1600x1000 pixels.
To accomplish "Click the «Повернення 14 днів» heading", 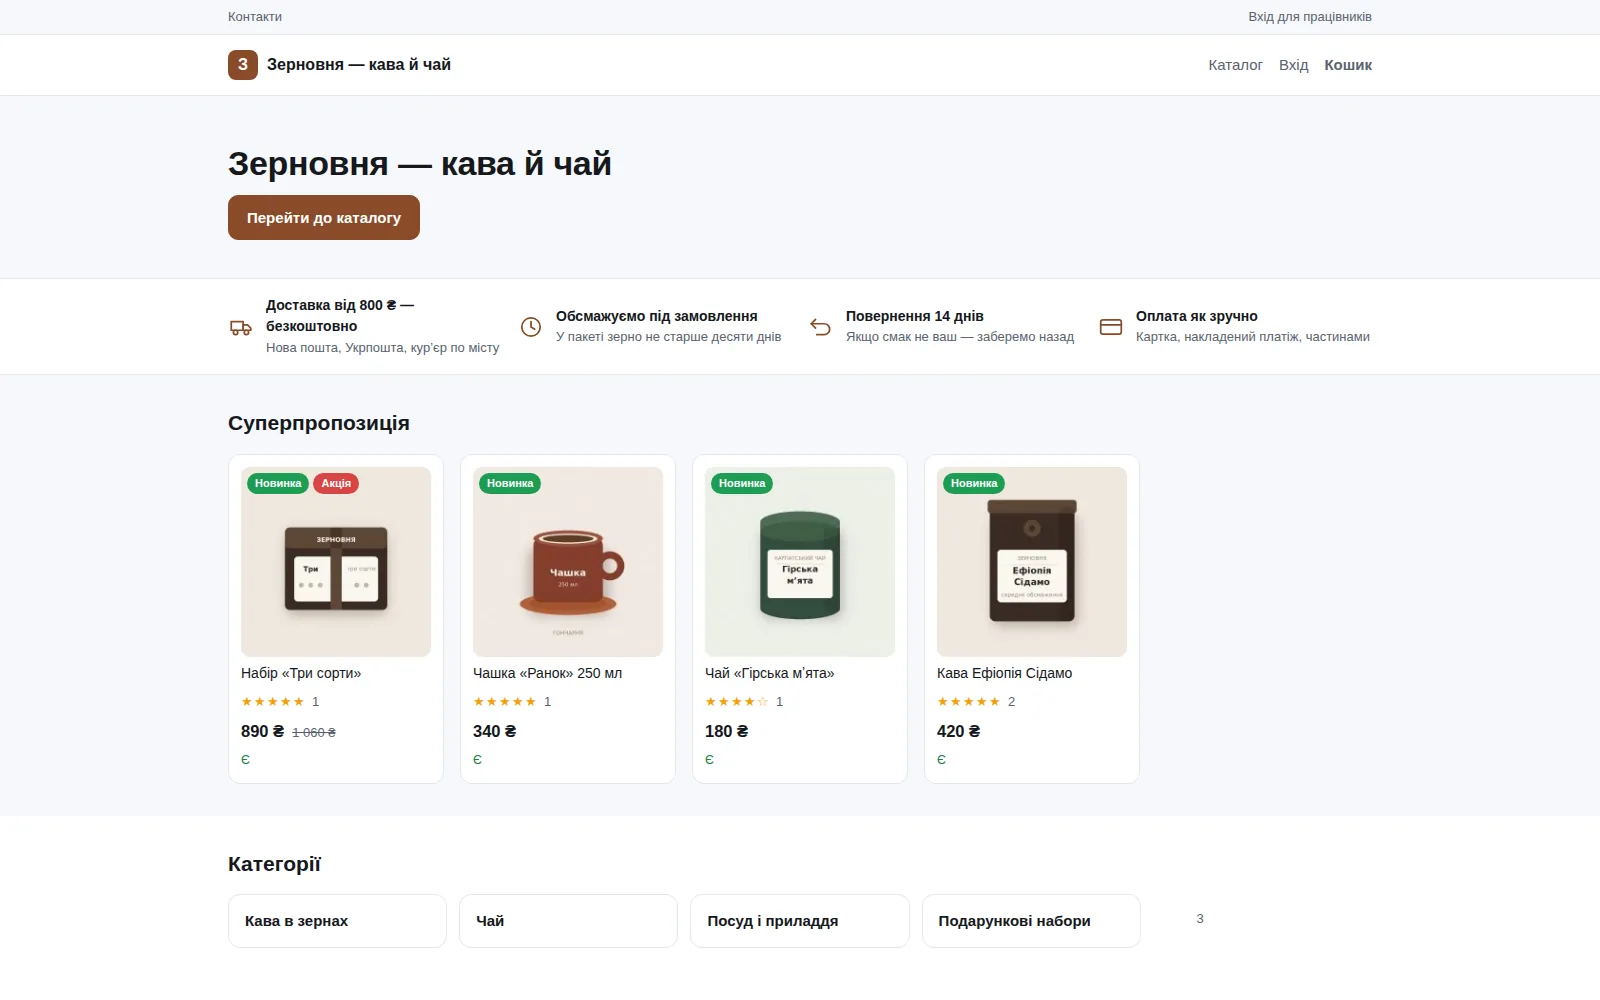I will coord(914,316).
